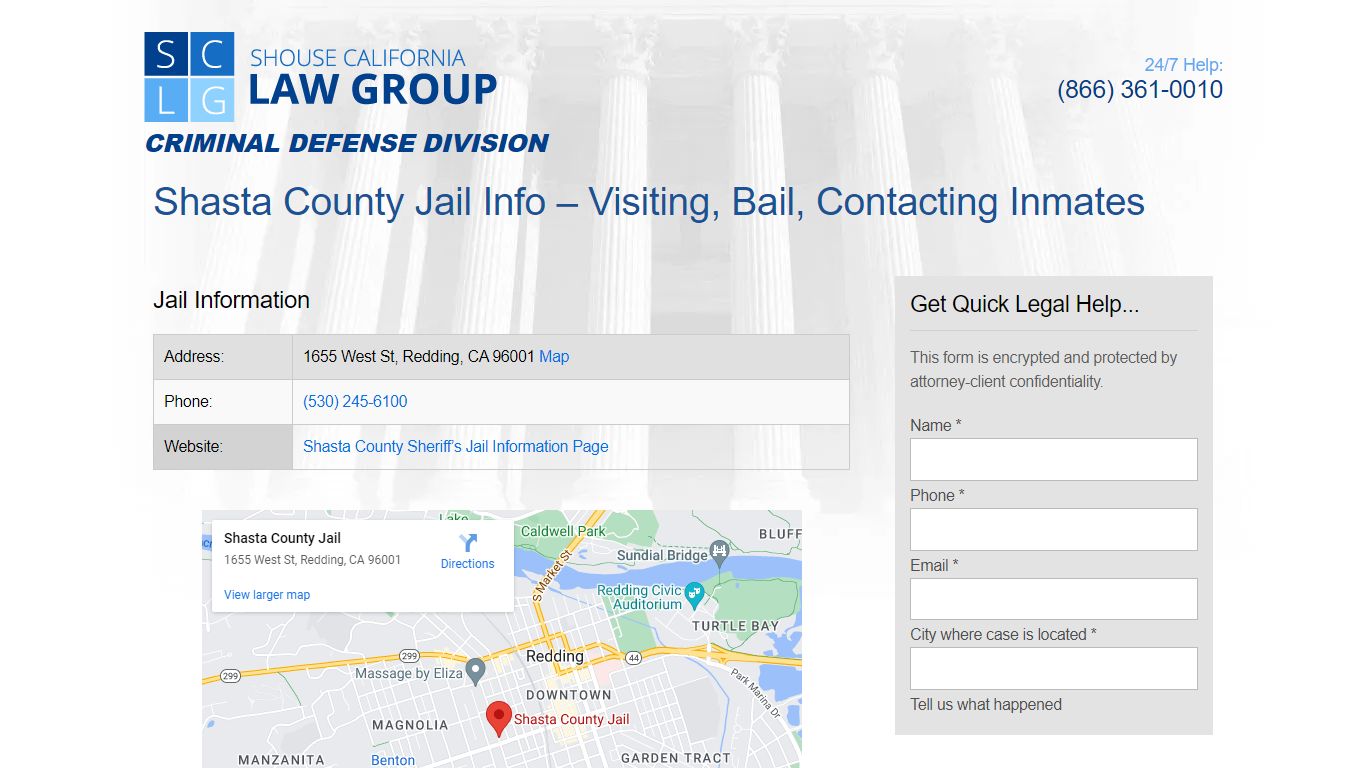Click the SCLG square logo
Screen dimensions: 1366x768
click(189, 77)
